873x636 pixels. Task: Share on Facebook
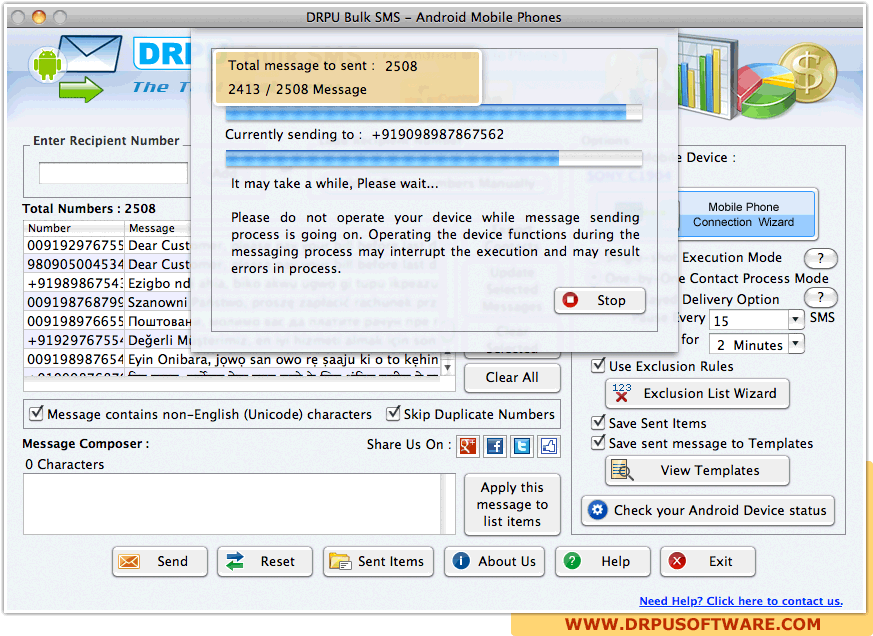click(x=494, y=446)
